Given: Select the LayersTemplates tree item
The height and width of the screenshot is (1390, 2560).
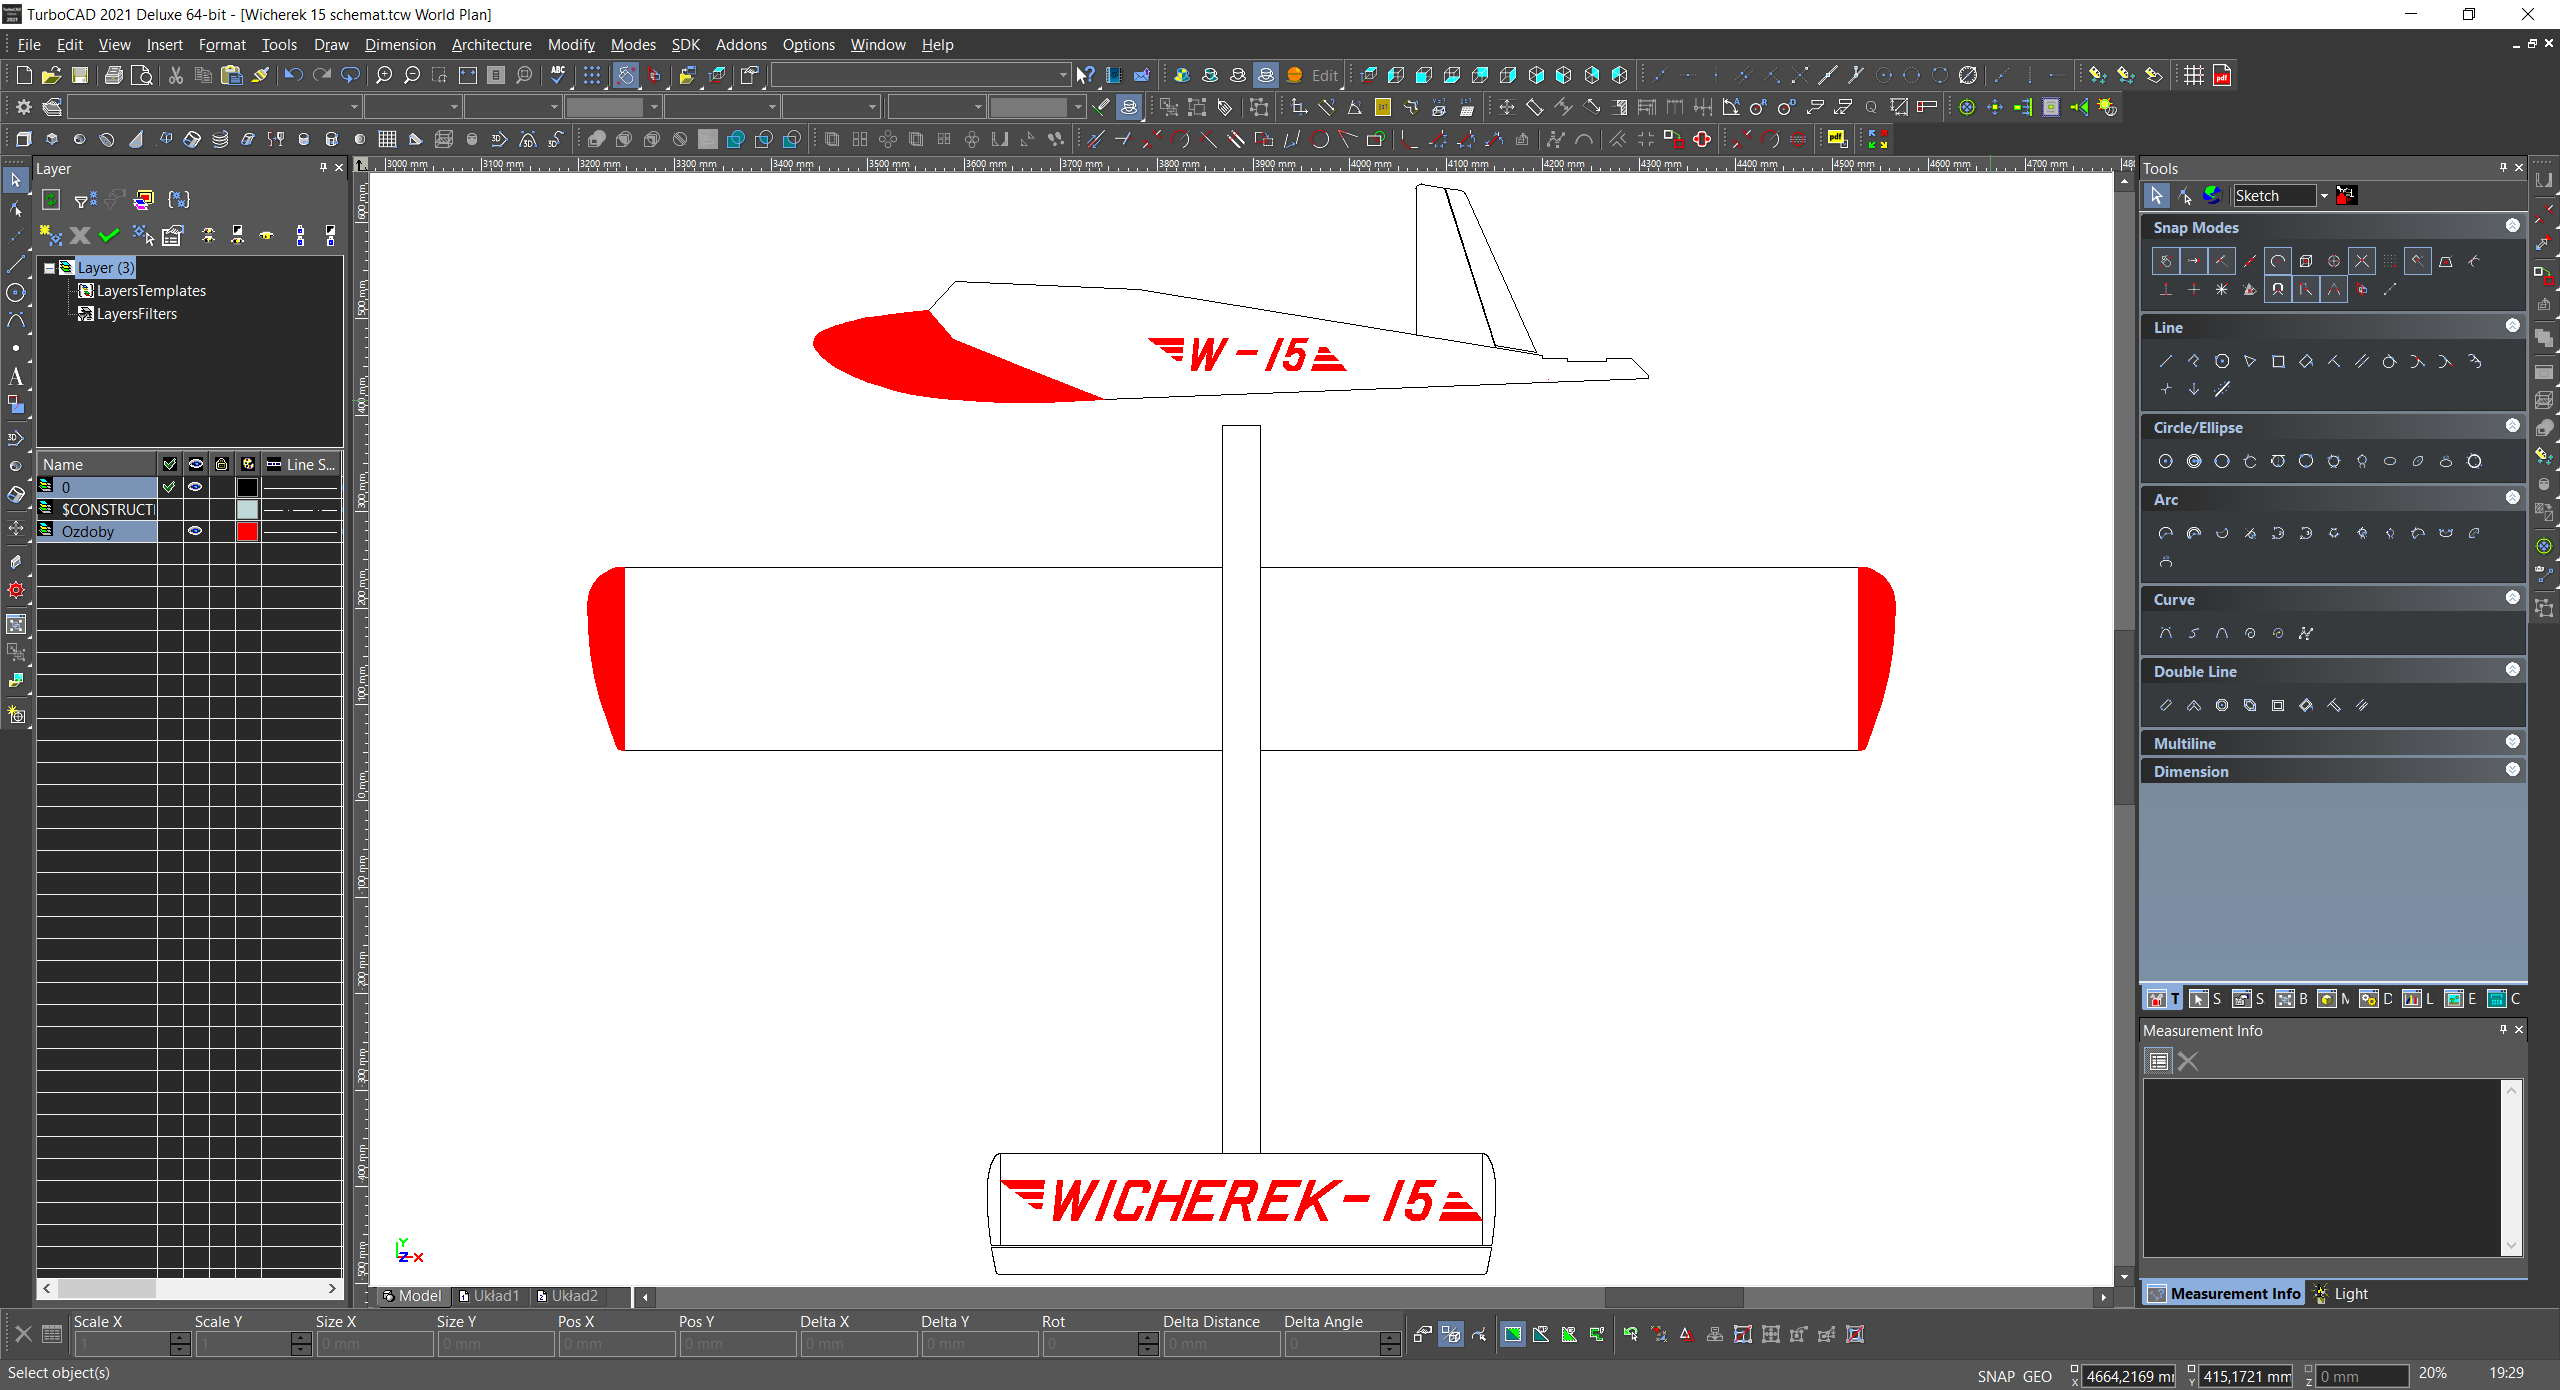Looking at the screenshot, I should [151, 291].
